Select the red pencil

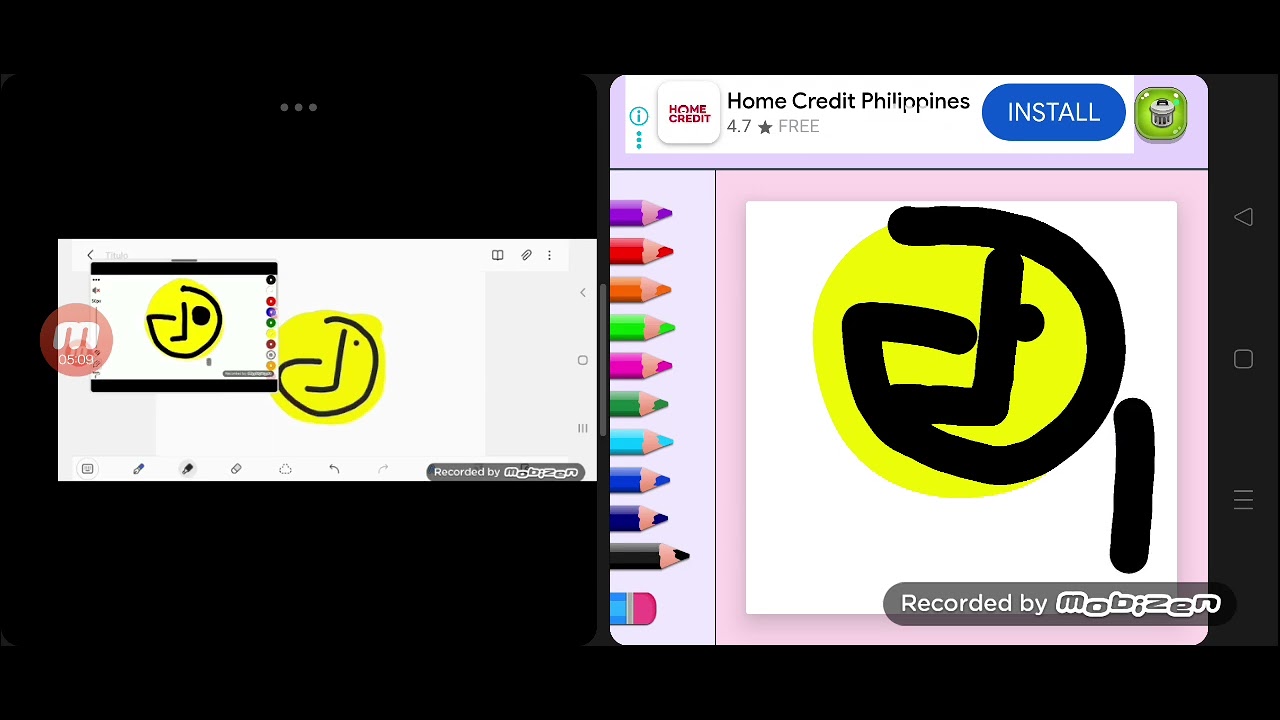pyautogui.click(x=641, y=251)
